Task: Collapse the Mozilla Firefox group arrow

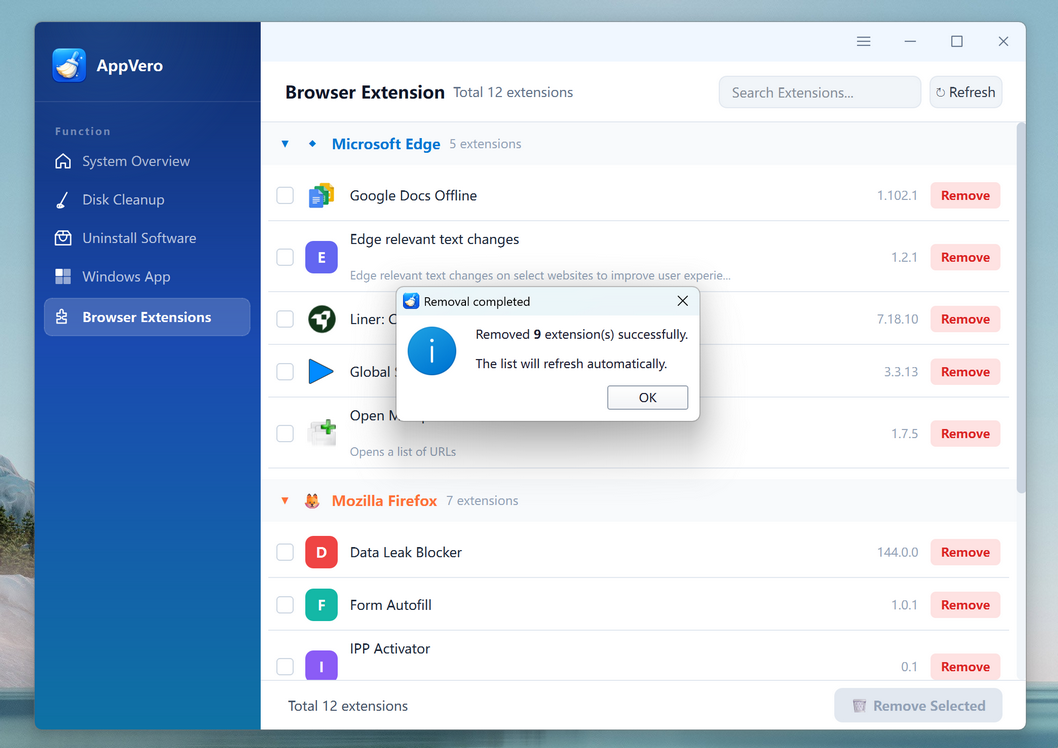Action: [x=285, y=500]
